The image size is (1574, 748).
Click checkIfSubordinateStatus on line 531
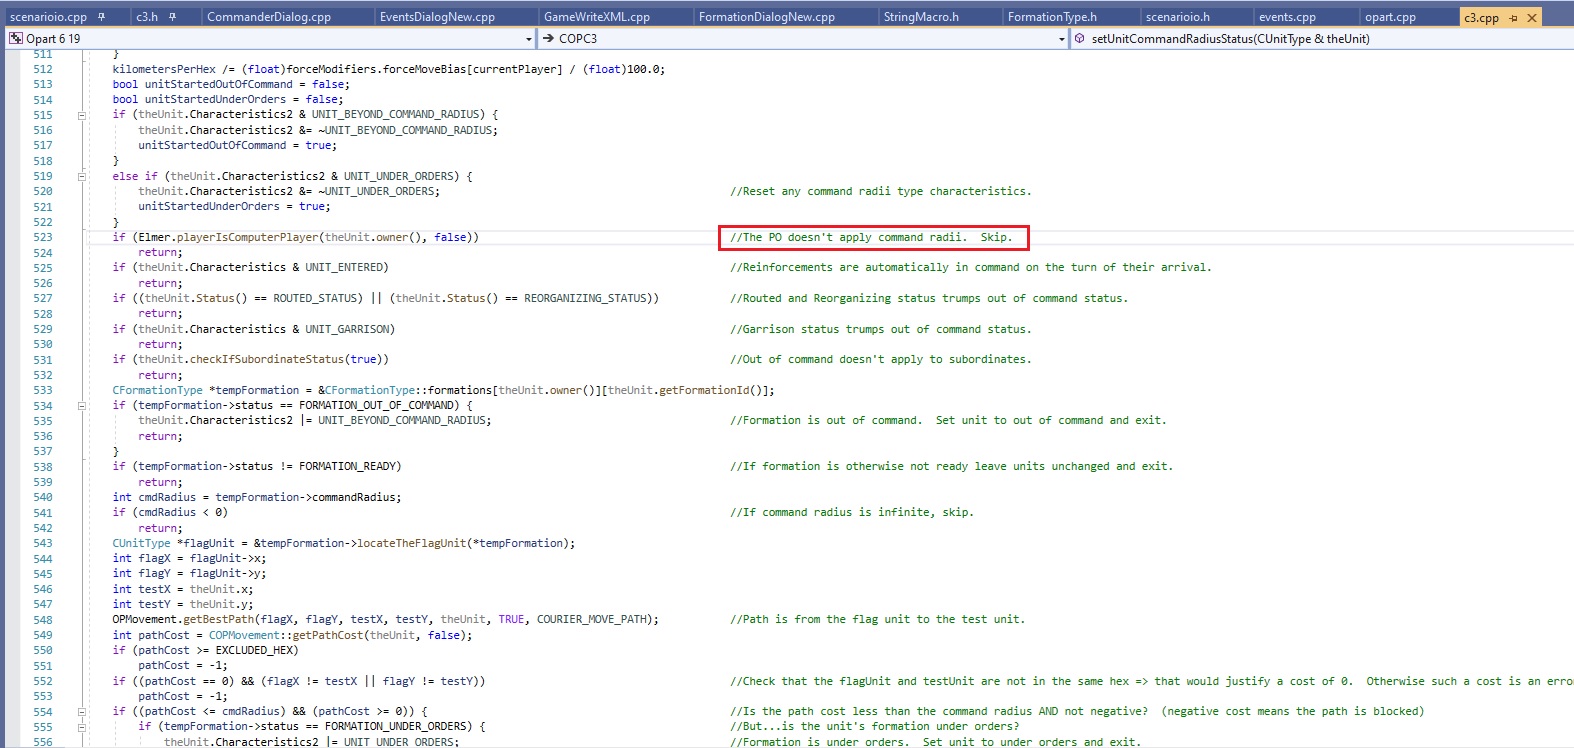[267, 359]
